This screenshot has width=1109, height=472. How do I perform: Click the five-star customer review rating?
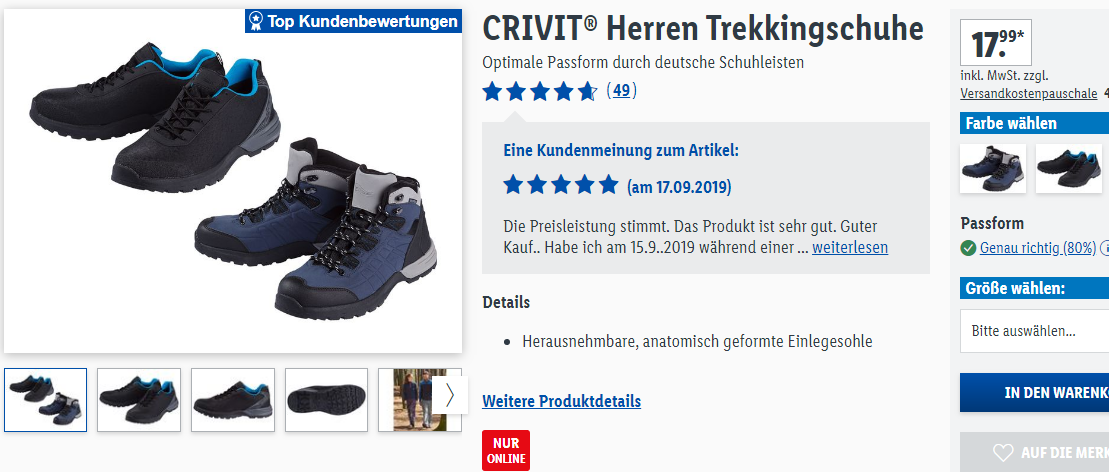[x=561, y=185]
